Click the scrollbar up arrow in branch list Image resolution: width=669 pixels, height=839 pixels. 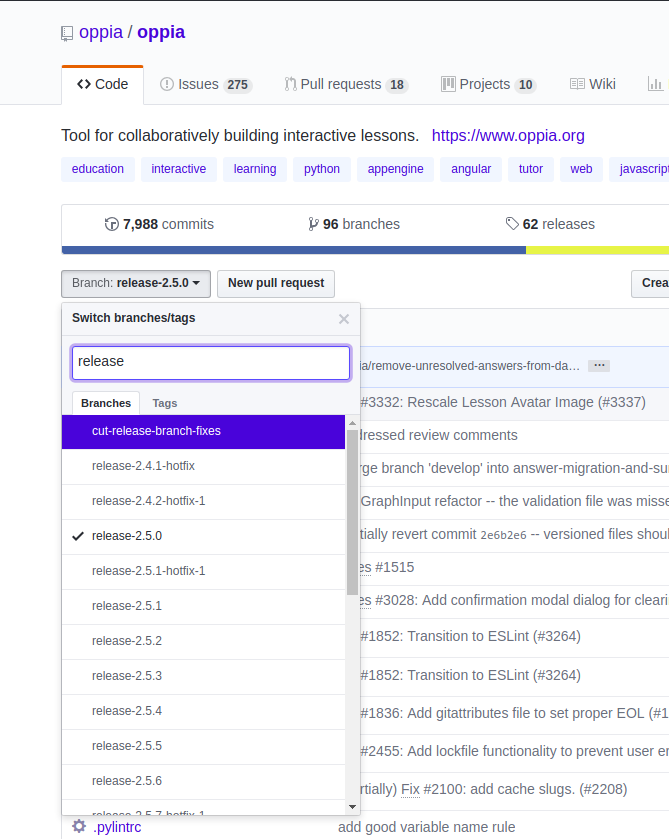[352, 423]
